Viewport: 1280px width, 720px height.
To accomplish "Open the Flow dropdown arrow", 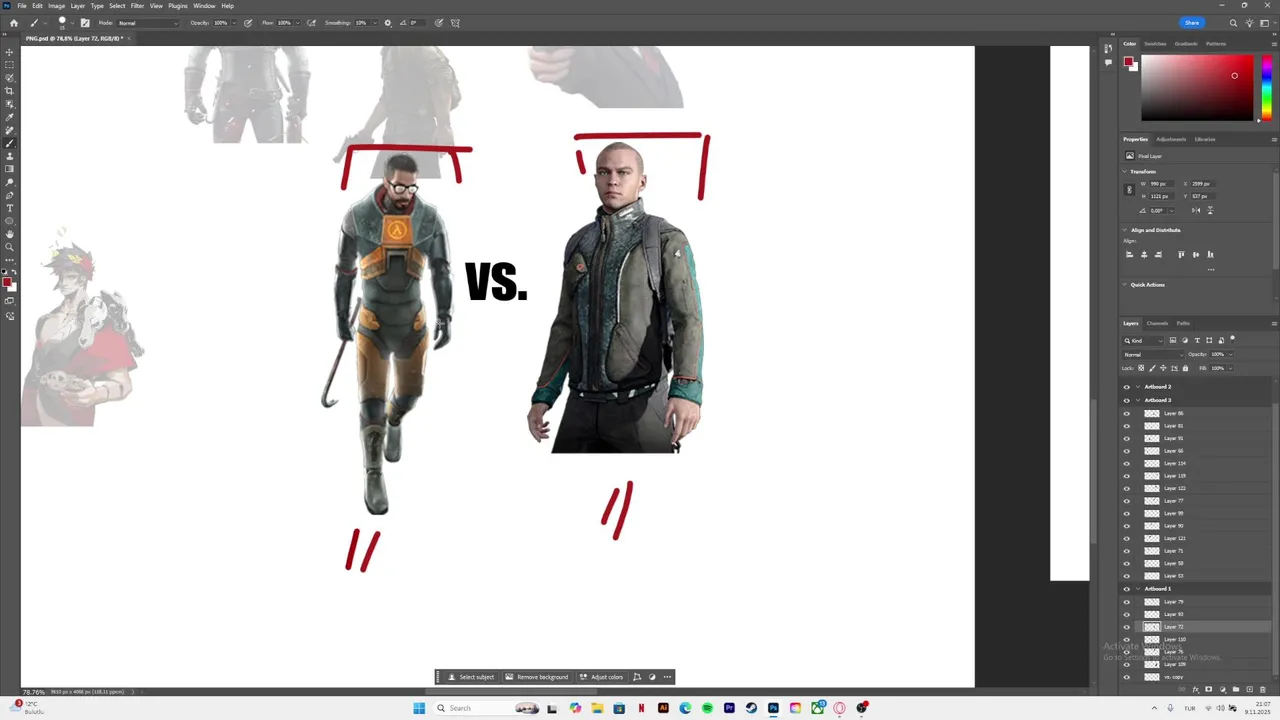I will click(296, 23).
